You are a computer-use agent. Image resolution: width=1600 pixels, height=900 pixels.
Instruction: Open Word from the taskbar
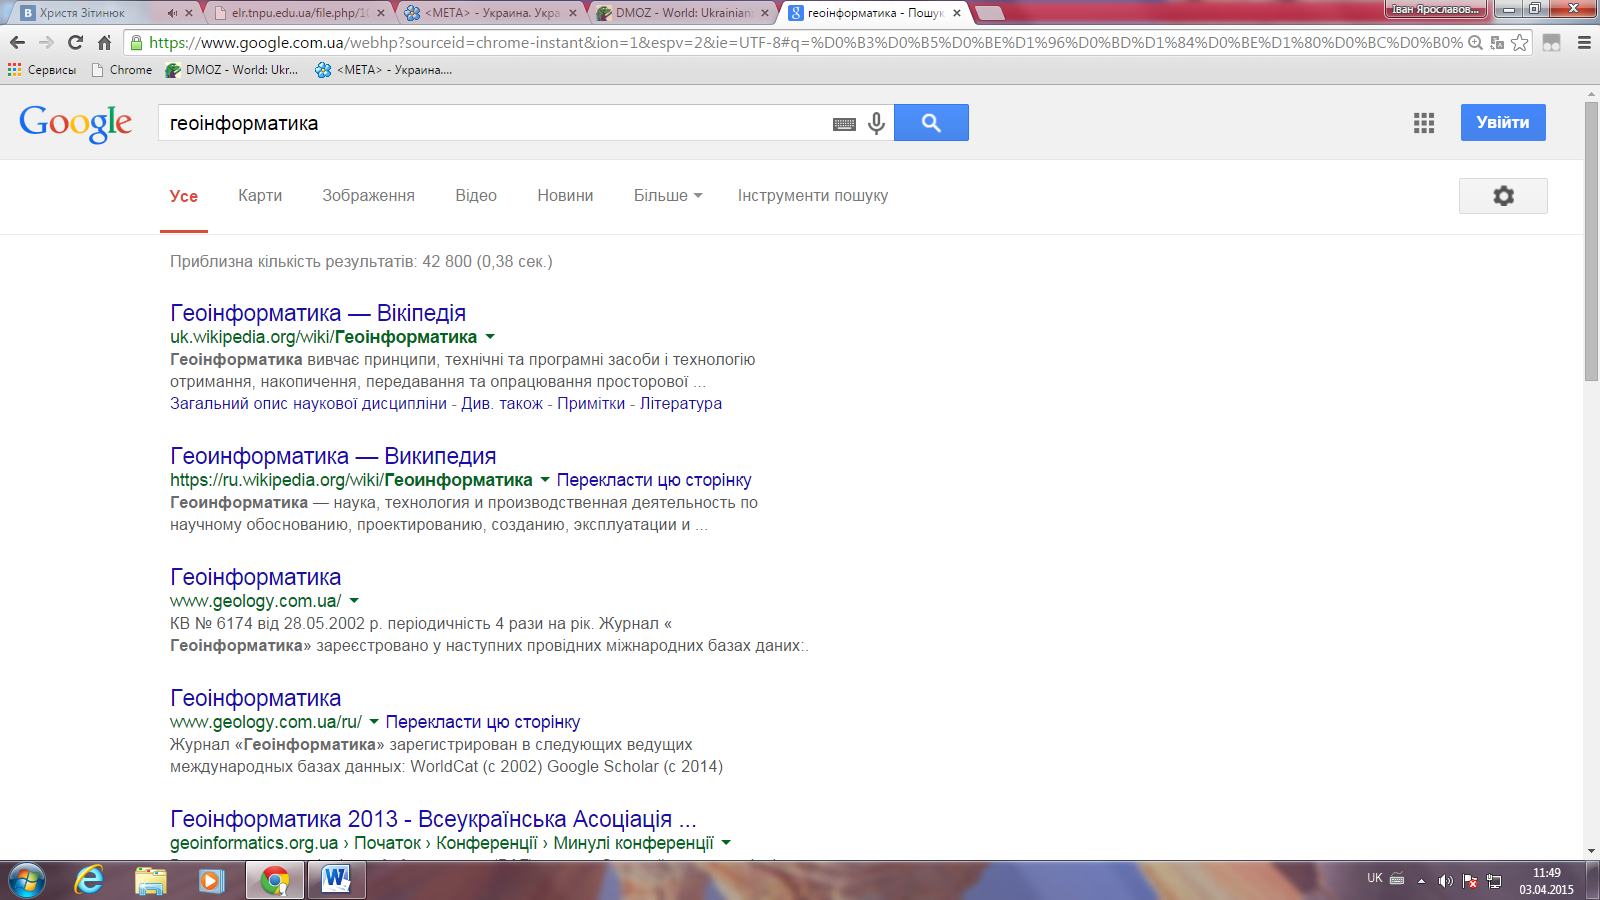[336, 880]
